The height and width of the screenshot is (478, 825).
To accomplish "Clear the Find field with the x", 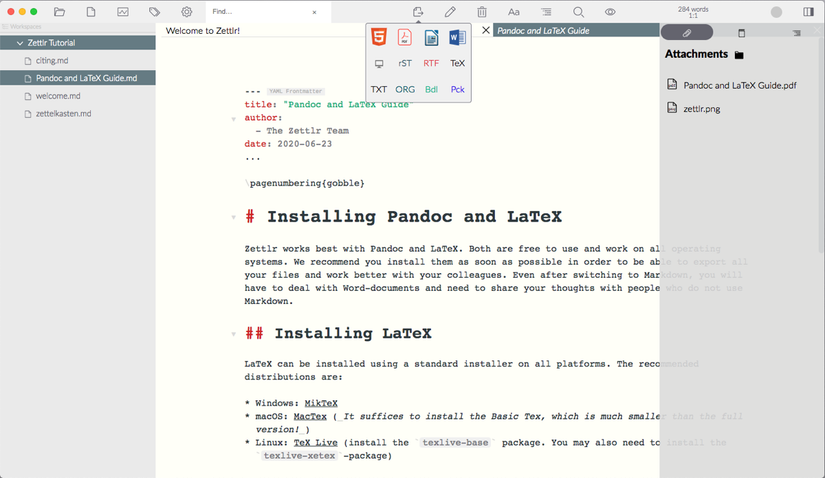I will (x=315, y=12).
